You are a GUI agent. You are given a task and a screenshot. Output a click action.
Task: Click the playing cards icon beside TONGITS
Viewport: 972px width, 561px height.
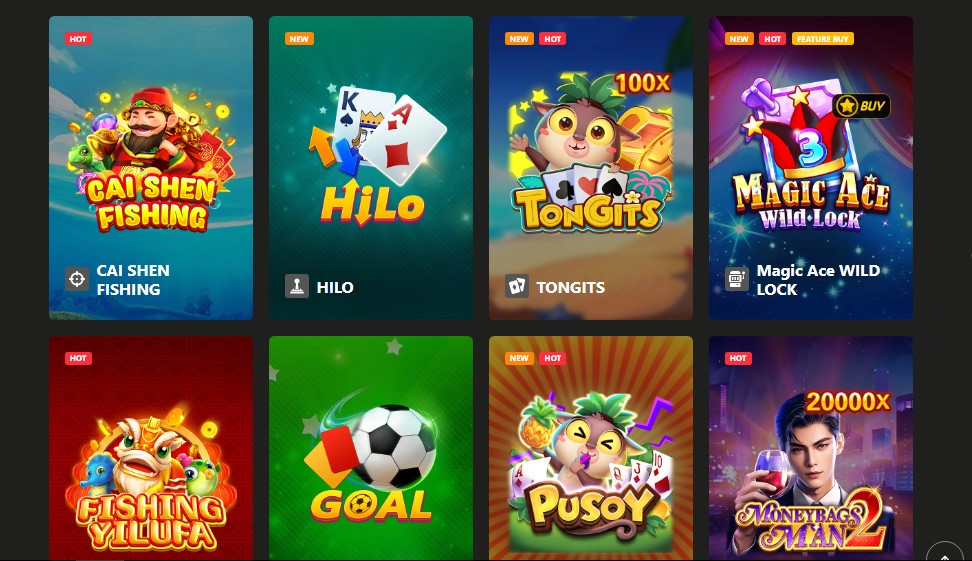point(516,286)
